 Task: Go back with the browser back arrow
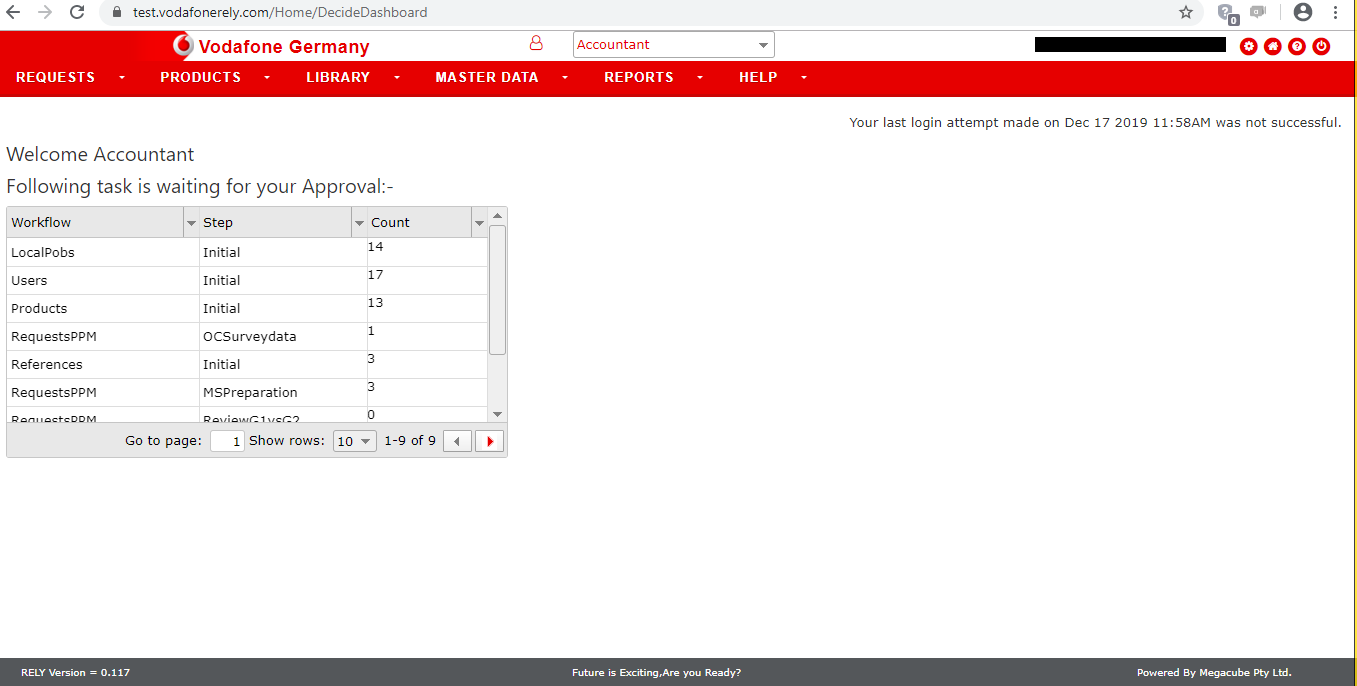pos(13,12)
